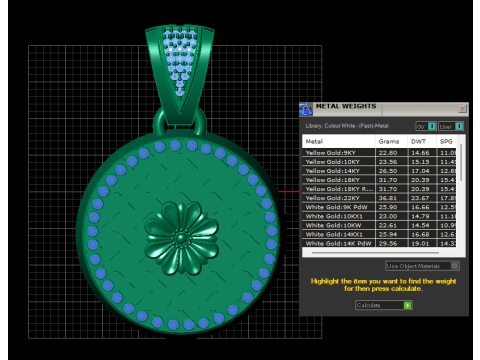Click the green arrow on Calculate
The image size is (480, 360).
[407, 305]
